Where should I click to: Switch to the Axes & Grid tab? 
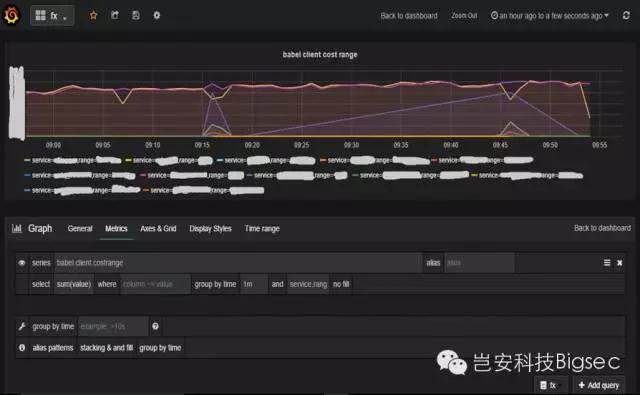point(158,229)
